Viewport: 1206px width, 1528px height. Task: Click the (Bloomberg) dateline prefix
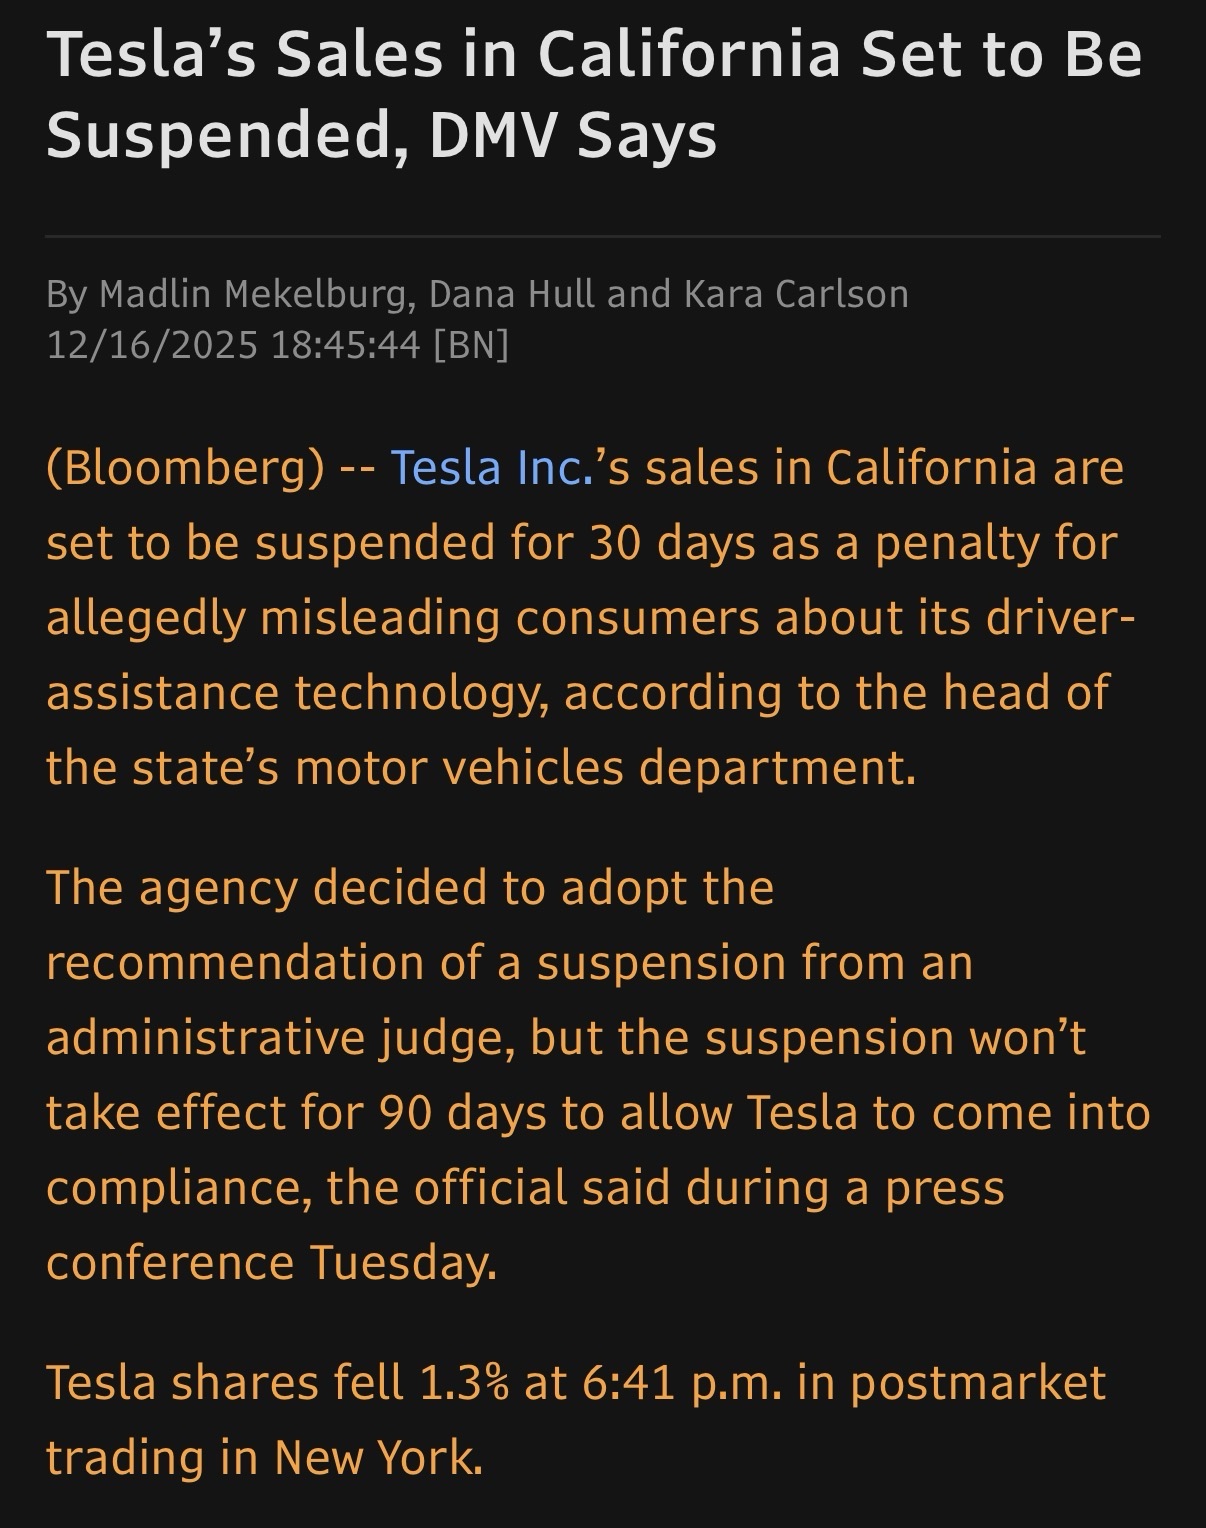185,469
